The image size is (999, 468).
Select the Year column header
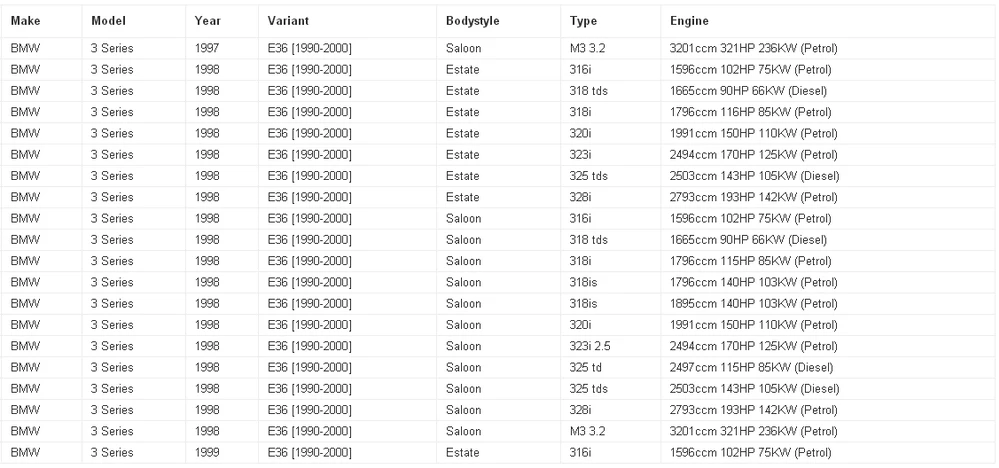click(x=208, y=21)
